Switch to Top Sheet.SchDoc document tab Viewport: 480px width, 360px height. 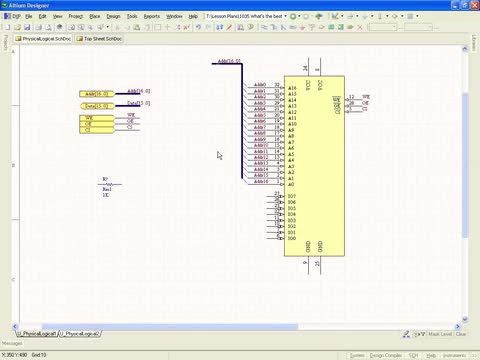pos(99,39)
